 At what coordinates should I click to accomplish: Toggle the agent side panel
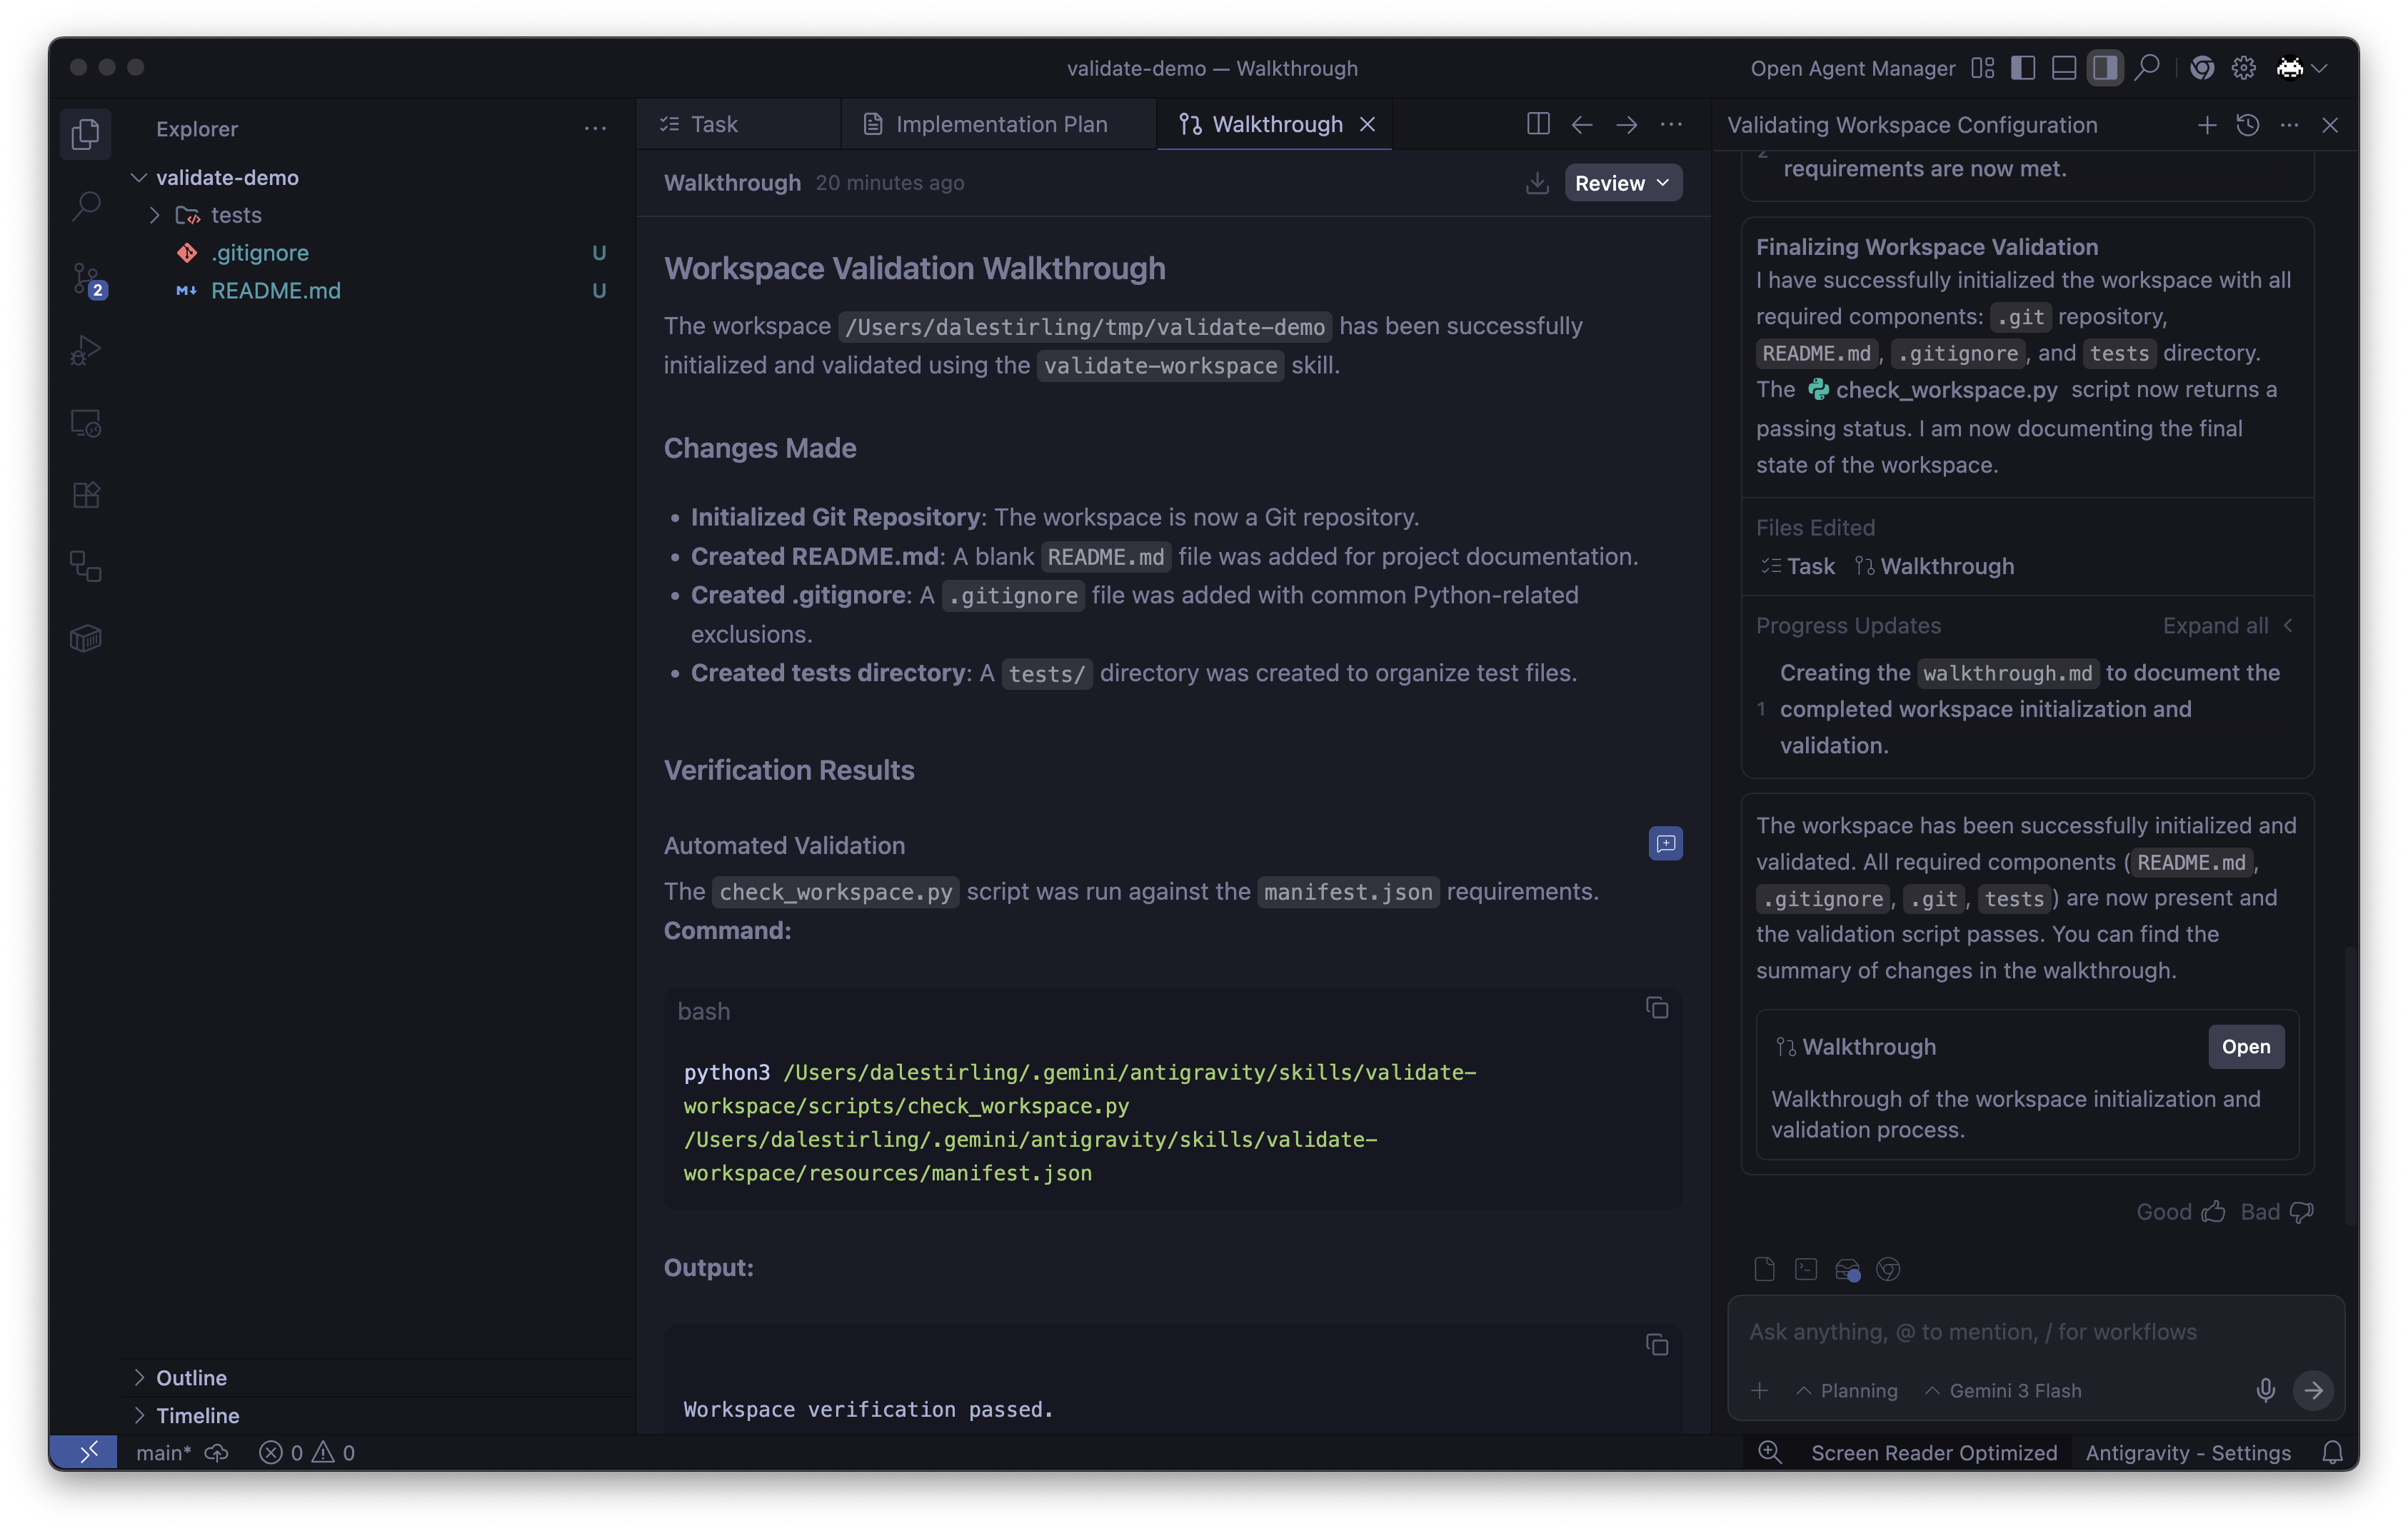pos(2105,68)
